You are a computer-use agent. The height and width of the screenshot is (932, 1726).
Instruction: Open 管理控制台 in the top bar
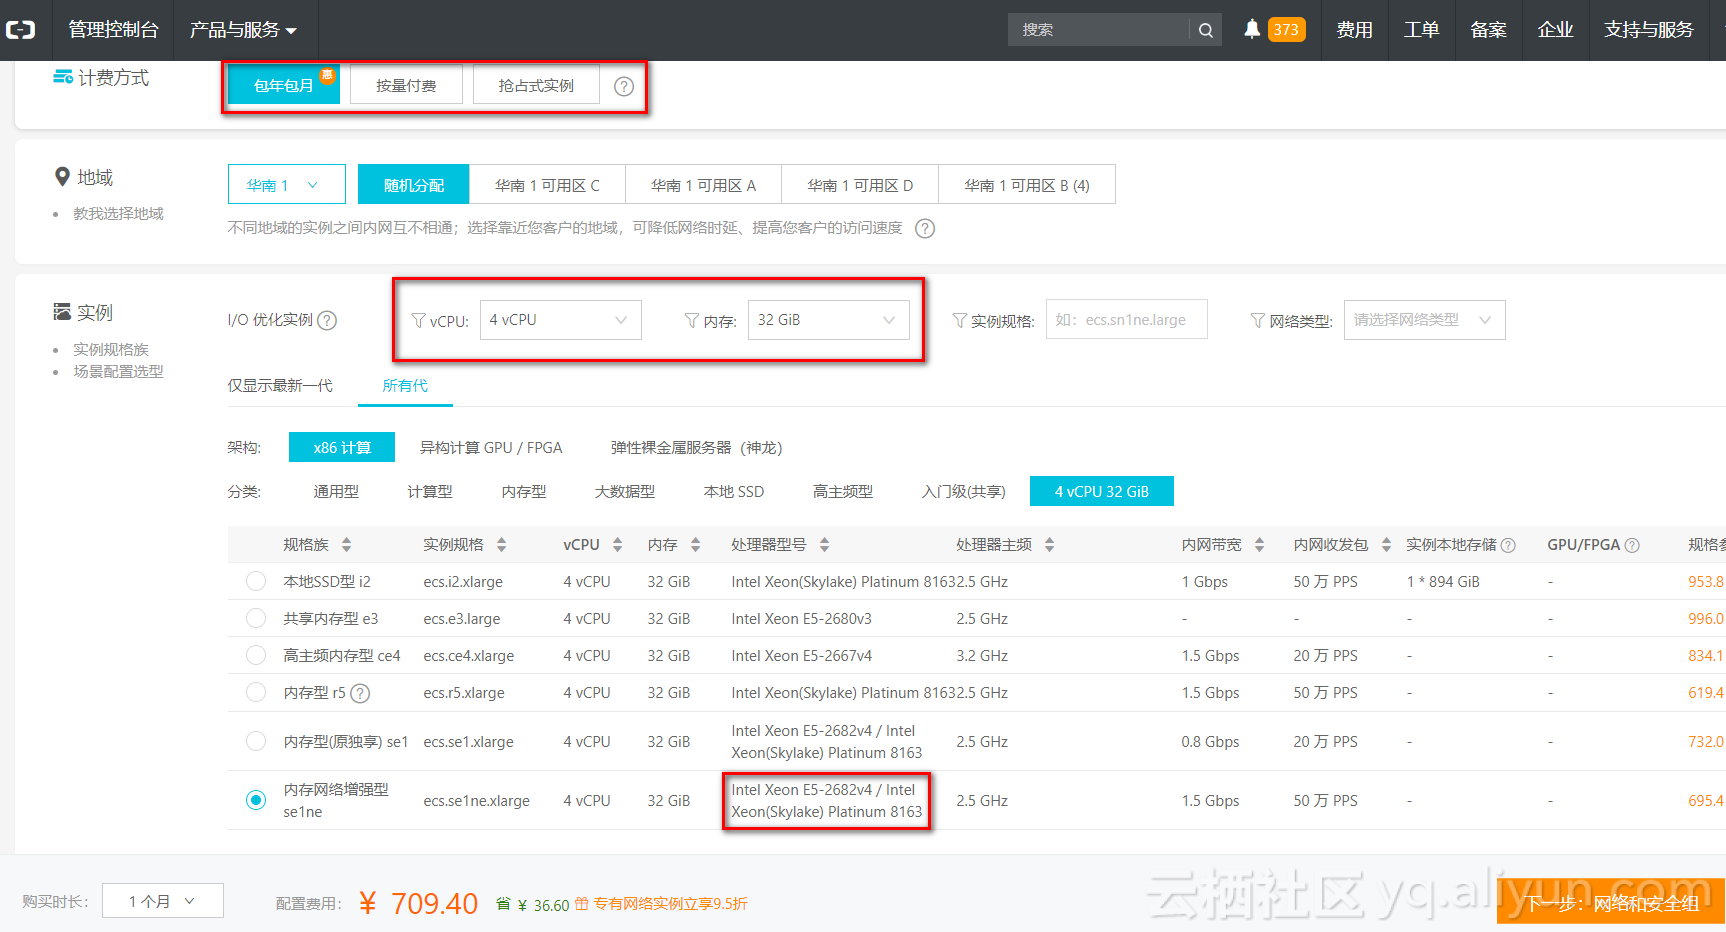point(113,30)
